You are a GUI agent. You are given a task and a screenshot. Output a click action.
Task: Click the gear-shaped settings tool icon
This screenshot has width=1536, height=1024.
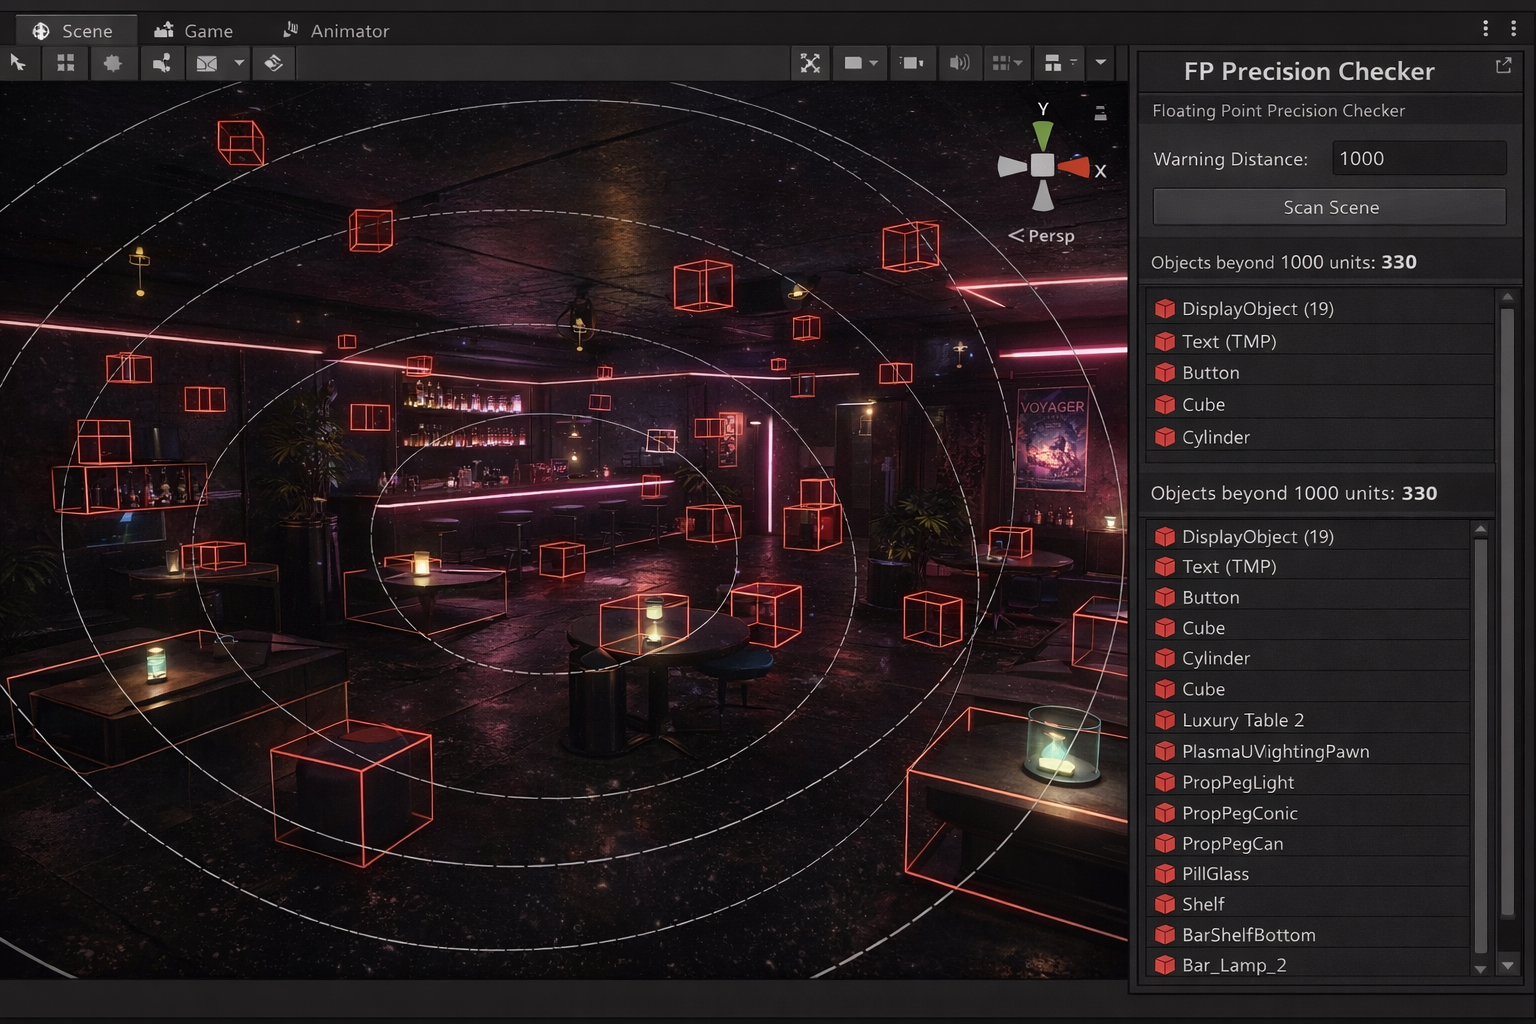(113, 63)
